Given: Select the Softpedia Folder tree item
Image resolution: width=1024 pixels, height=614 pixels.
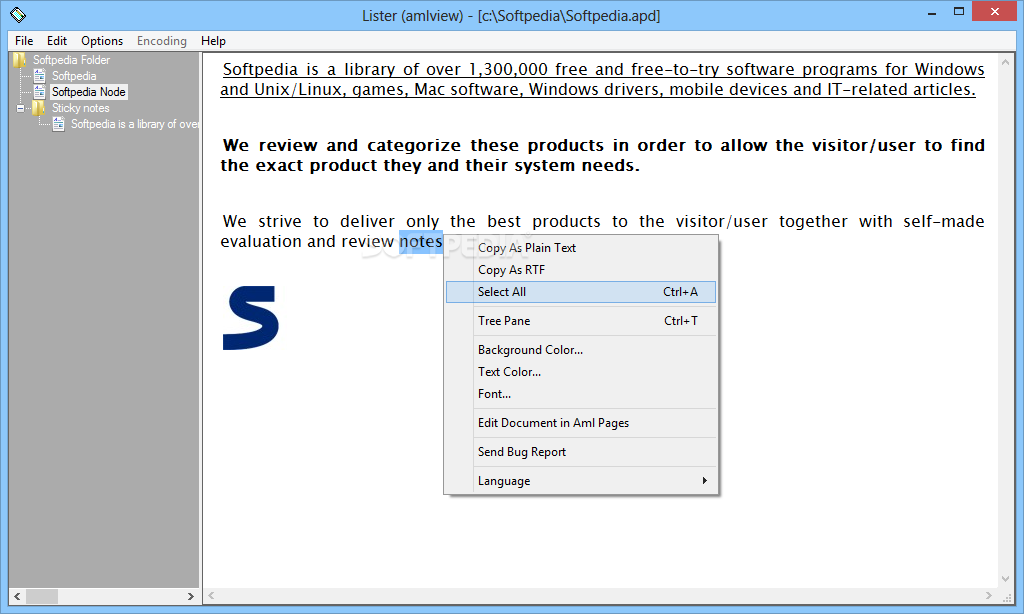Looking at the screenshot, I should coord(71,60).
